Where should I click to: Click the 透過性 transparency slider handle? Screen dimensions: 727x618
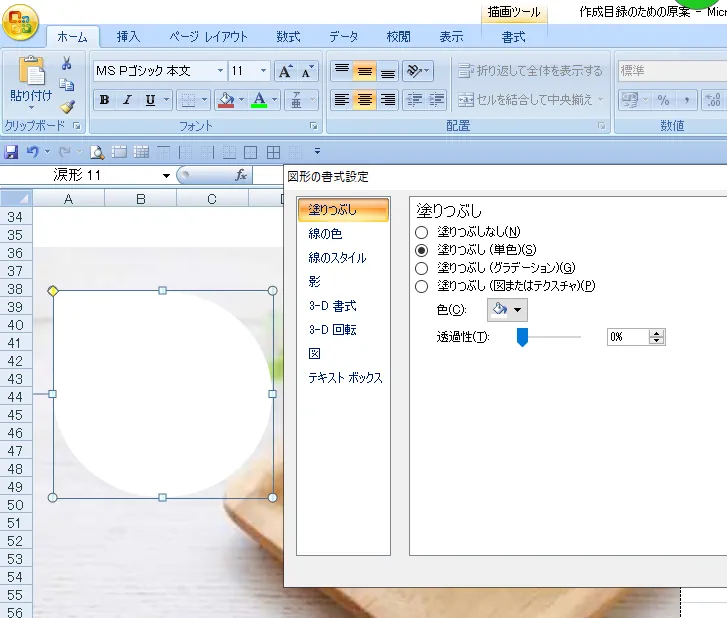click(522, 337)
